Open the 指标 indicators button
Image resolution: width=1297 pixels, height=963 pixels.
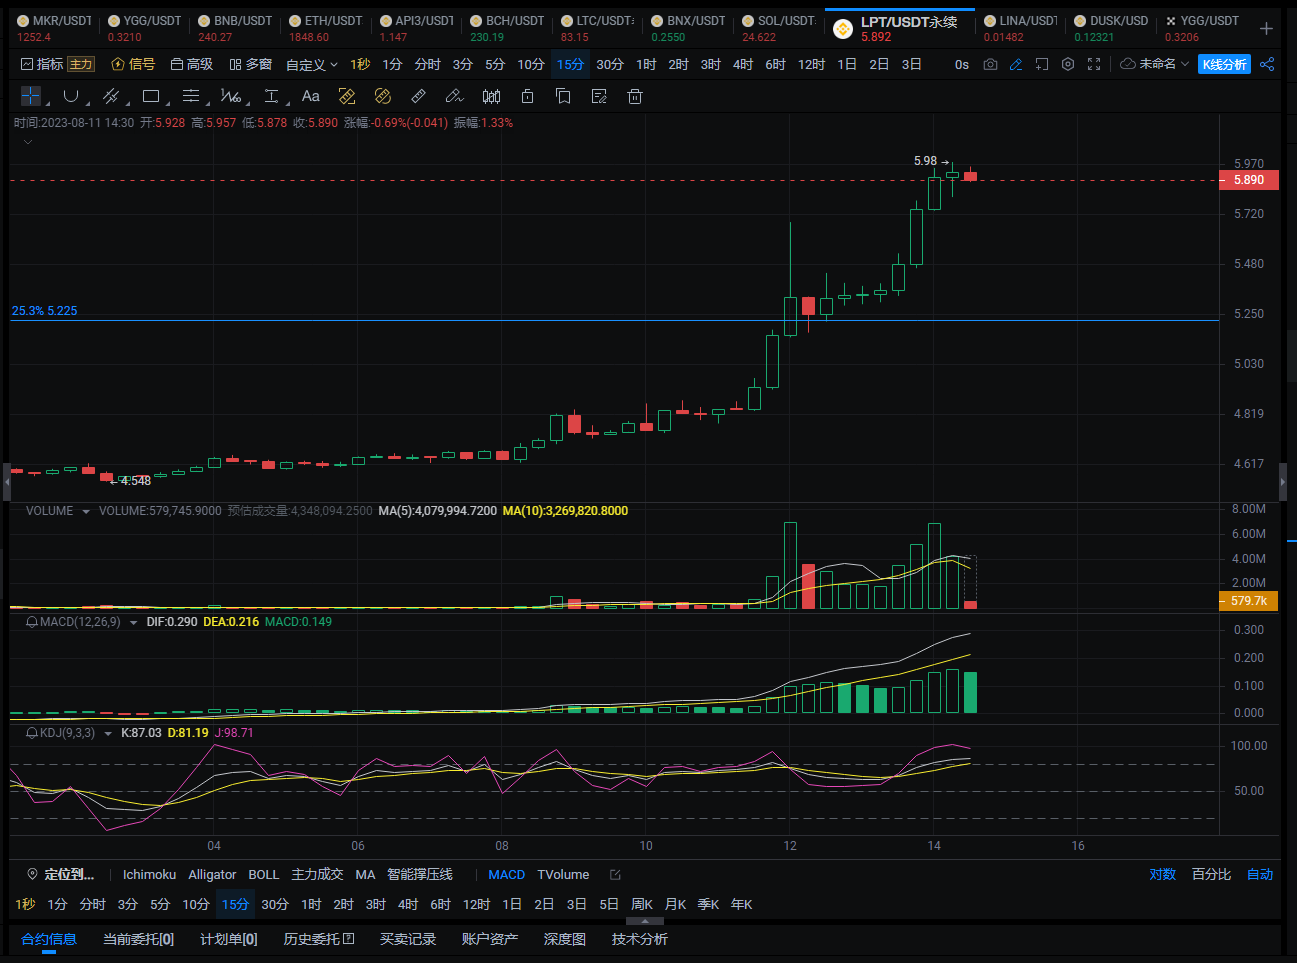tap(41, 64)
